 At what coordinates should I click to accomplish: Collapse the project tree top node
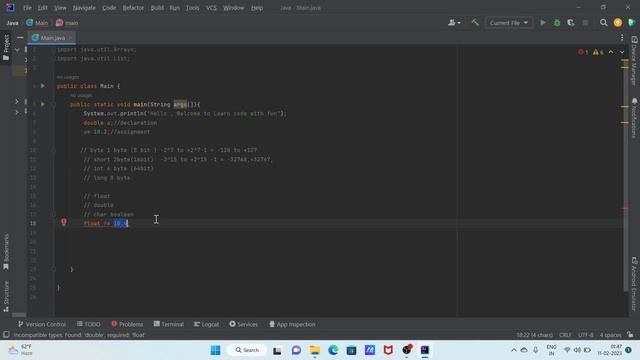pyautogui.click(x=17, y=50)
